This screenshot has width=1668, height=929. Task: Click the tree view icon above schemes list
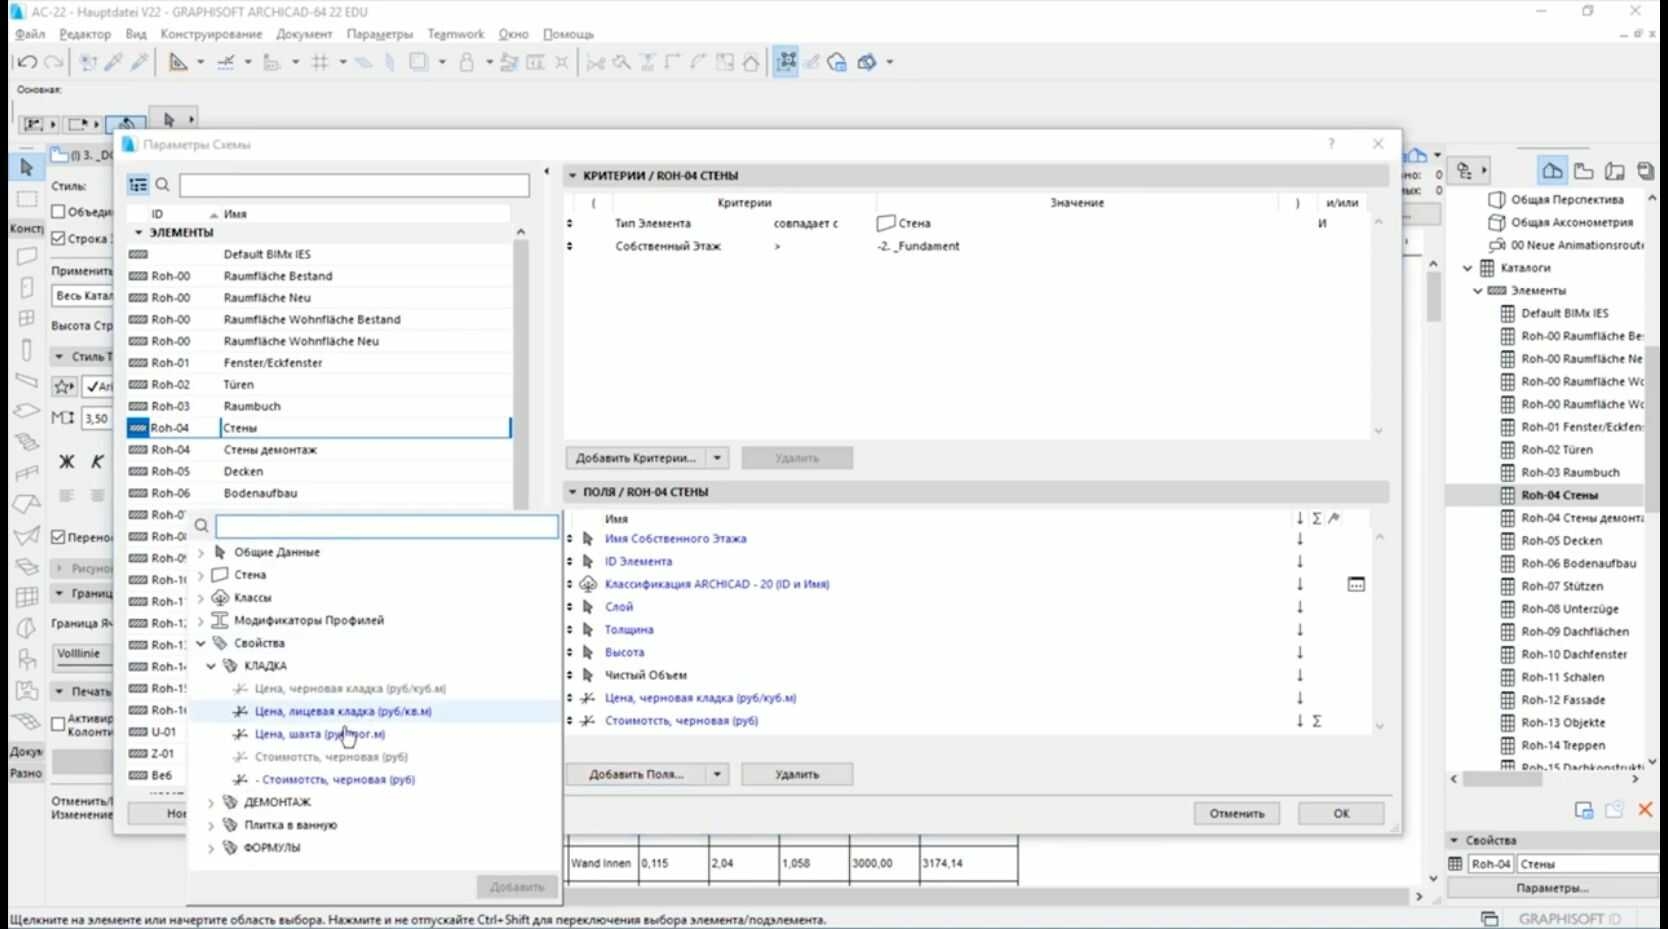(138, 185)
